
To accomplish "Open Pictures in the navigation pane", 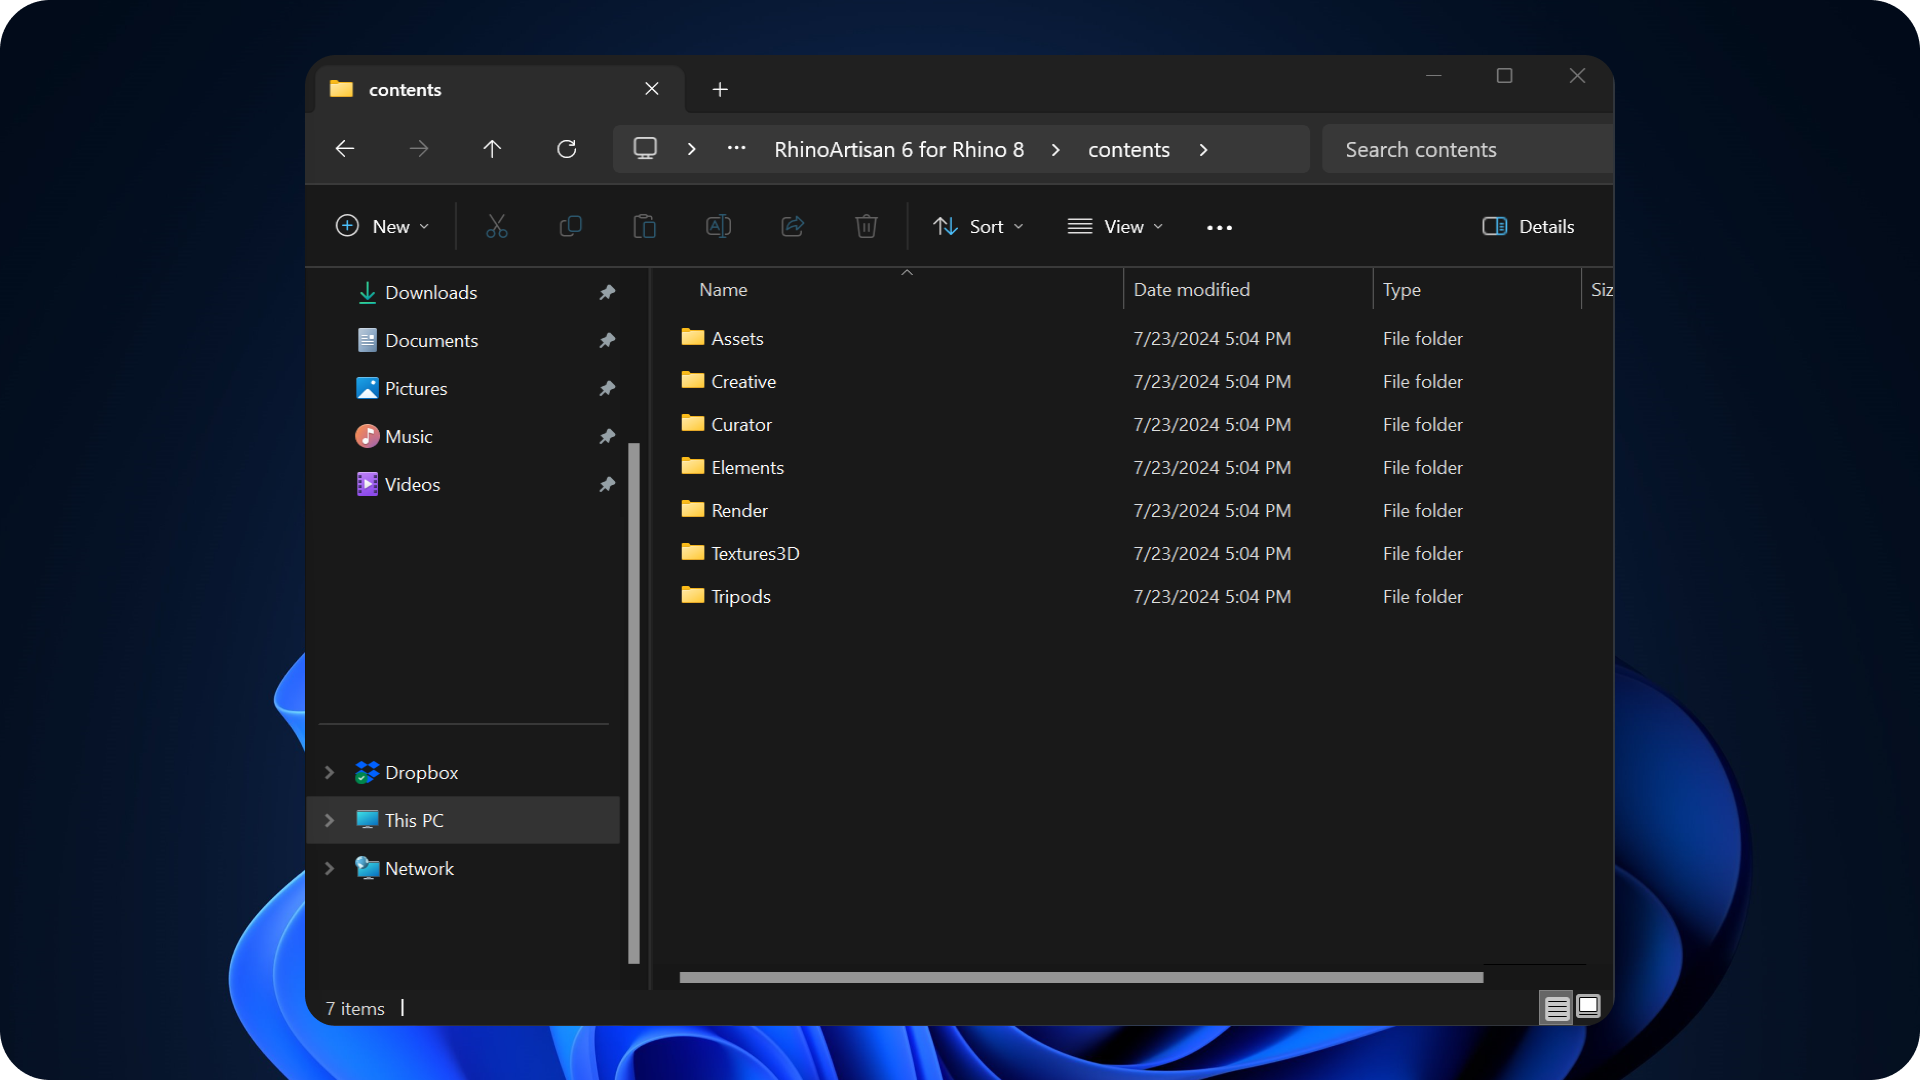I will (416, 388).
